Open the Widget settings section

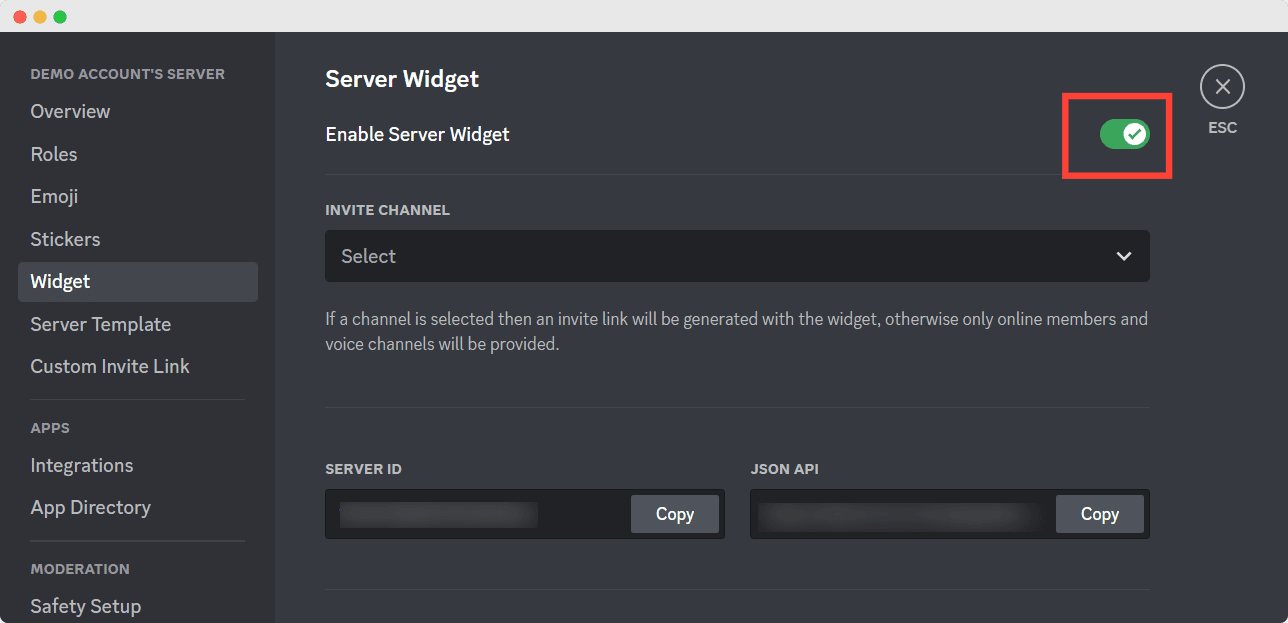[x=60, y=281]
